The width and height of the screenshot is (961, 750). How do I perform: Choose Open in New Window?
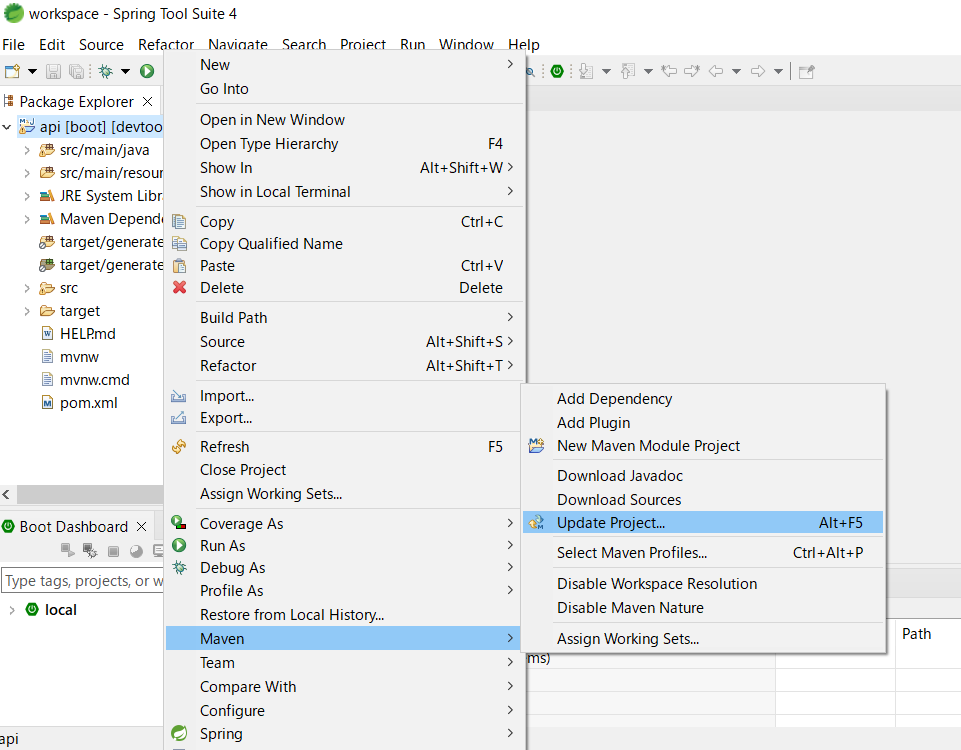coord(344,119)
